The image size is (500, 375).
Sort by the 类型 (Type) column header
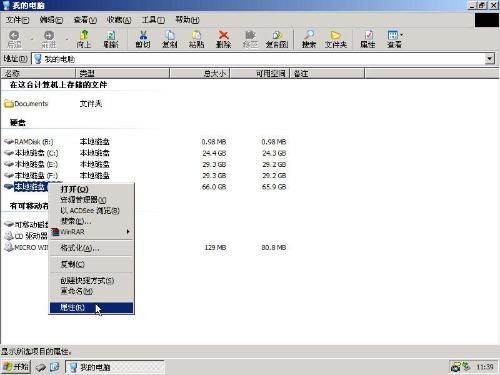click(x=123, y=73)
